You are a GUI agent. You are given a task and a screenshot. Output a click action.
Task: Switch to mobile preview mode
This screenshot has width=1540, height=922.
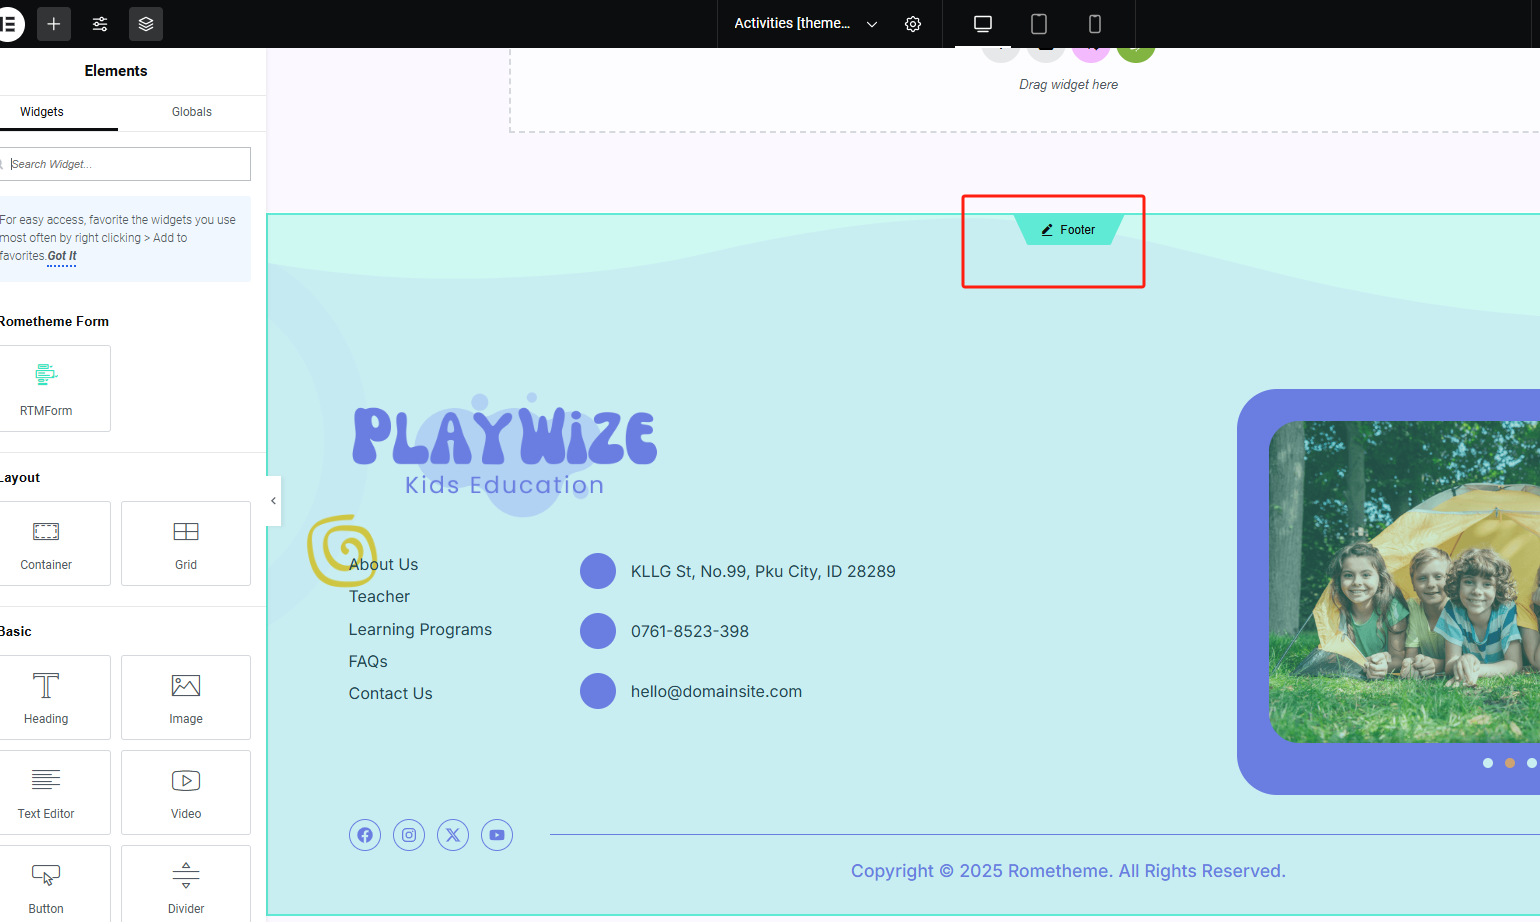(x=1095, y=24)
